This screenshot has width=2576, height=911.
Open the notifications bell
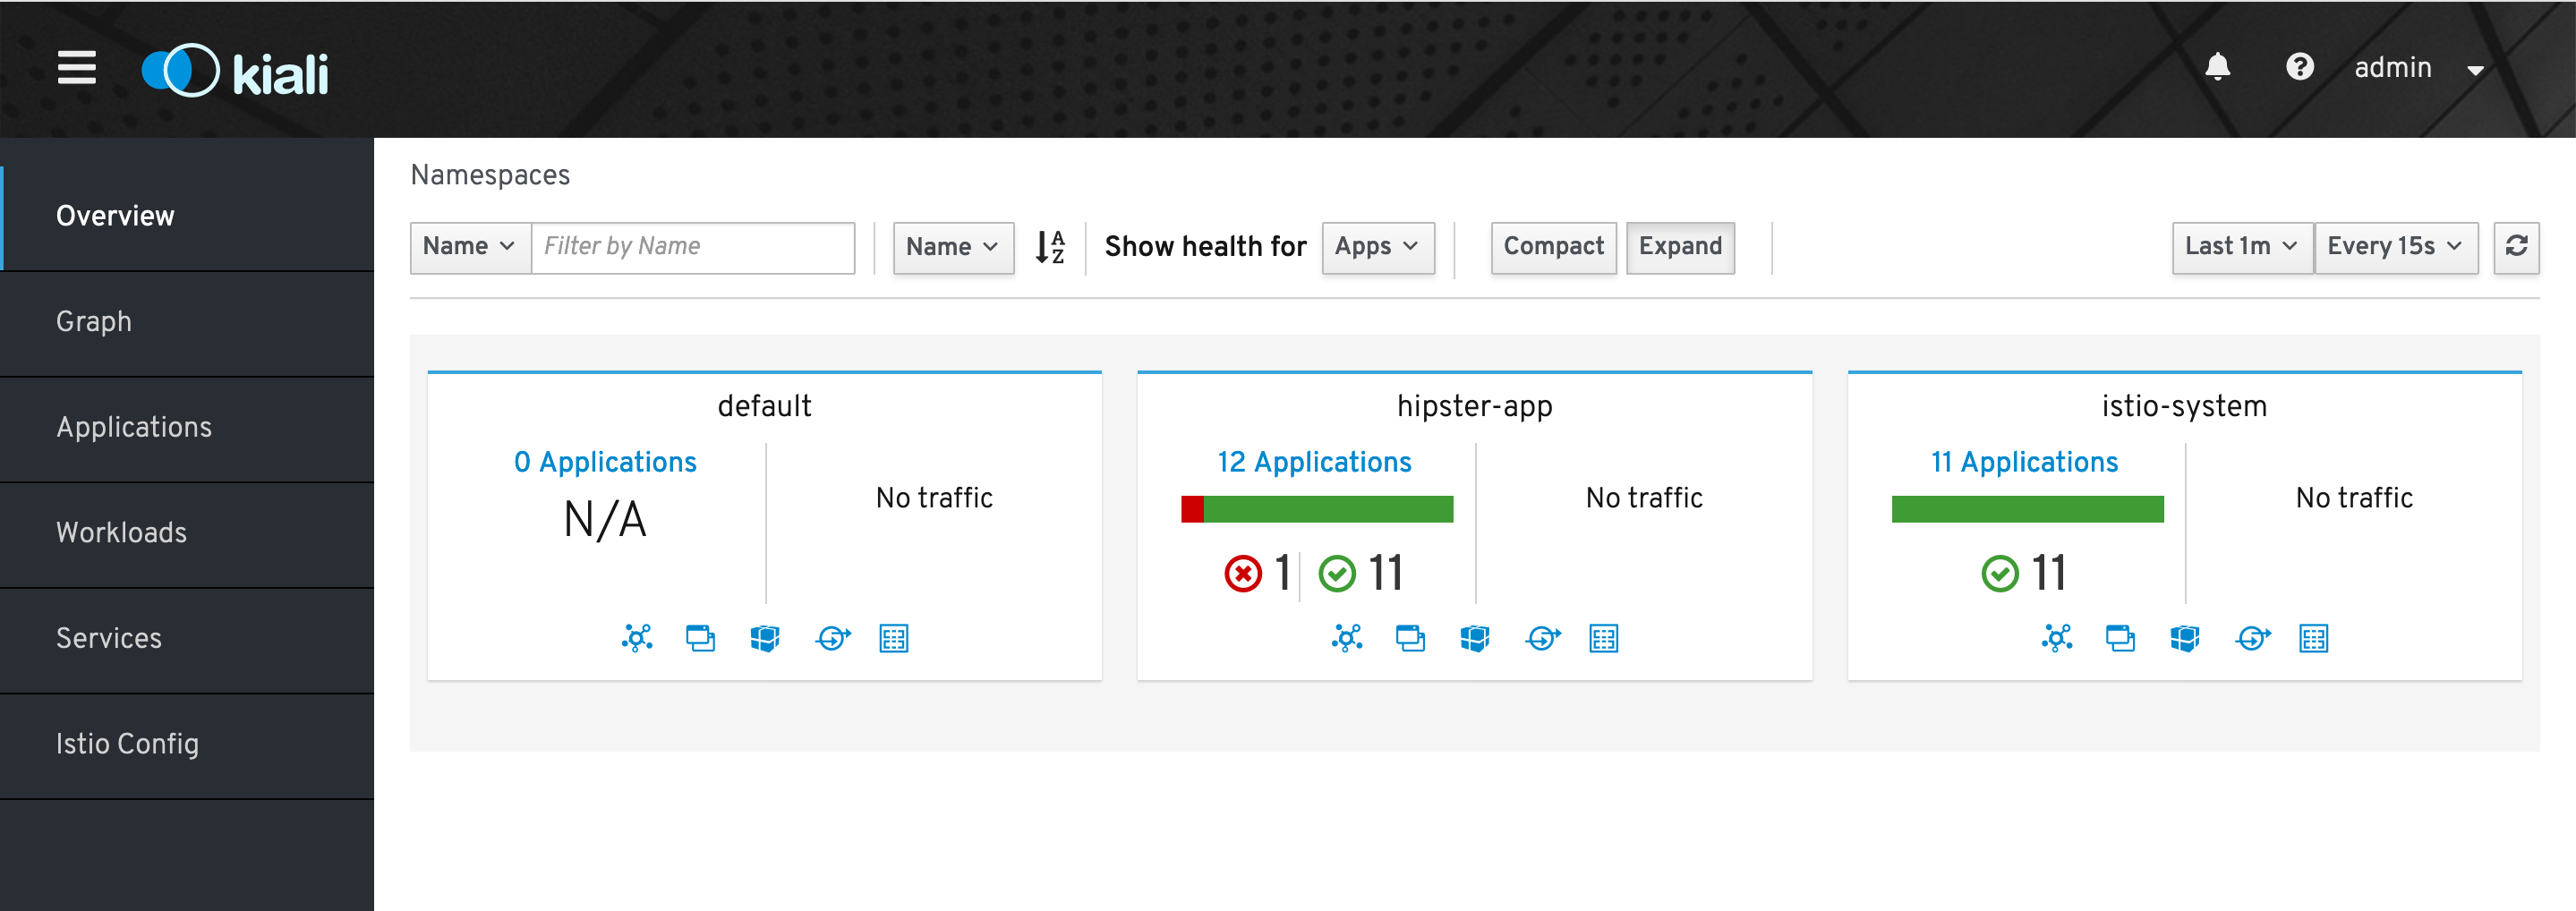[2217, 67]
